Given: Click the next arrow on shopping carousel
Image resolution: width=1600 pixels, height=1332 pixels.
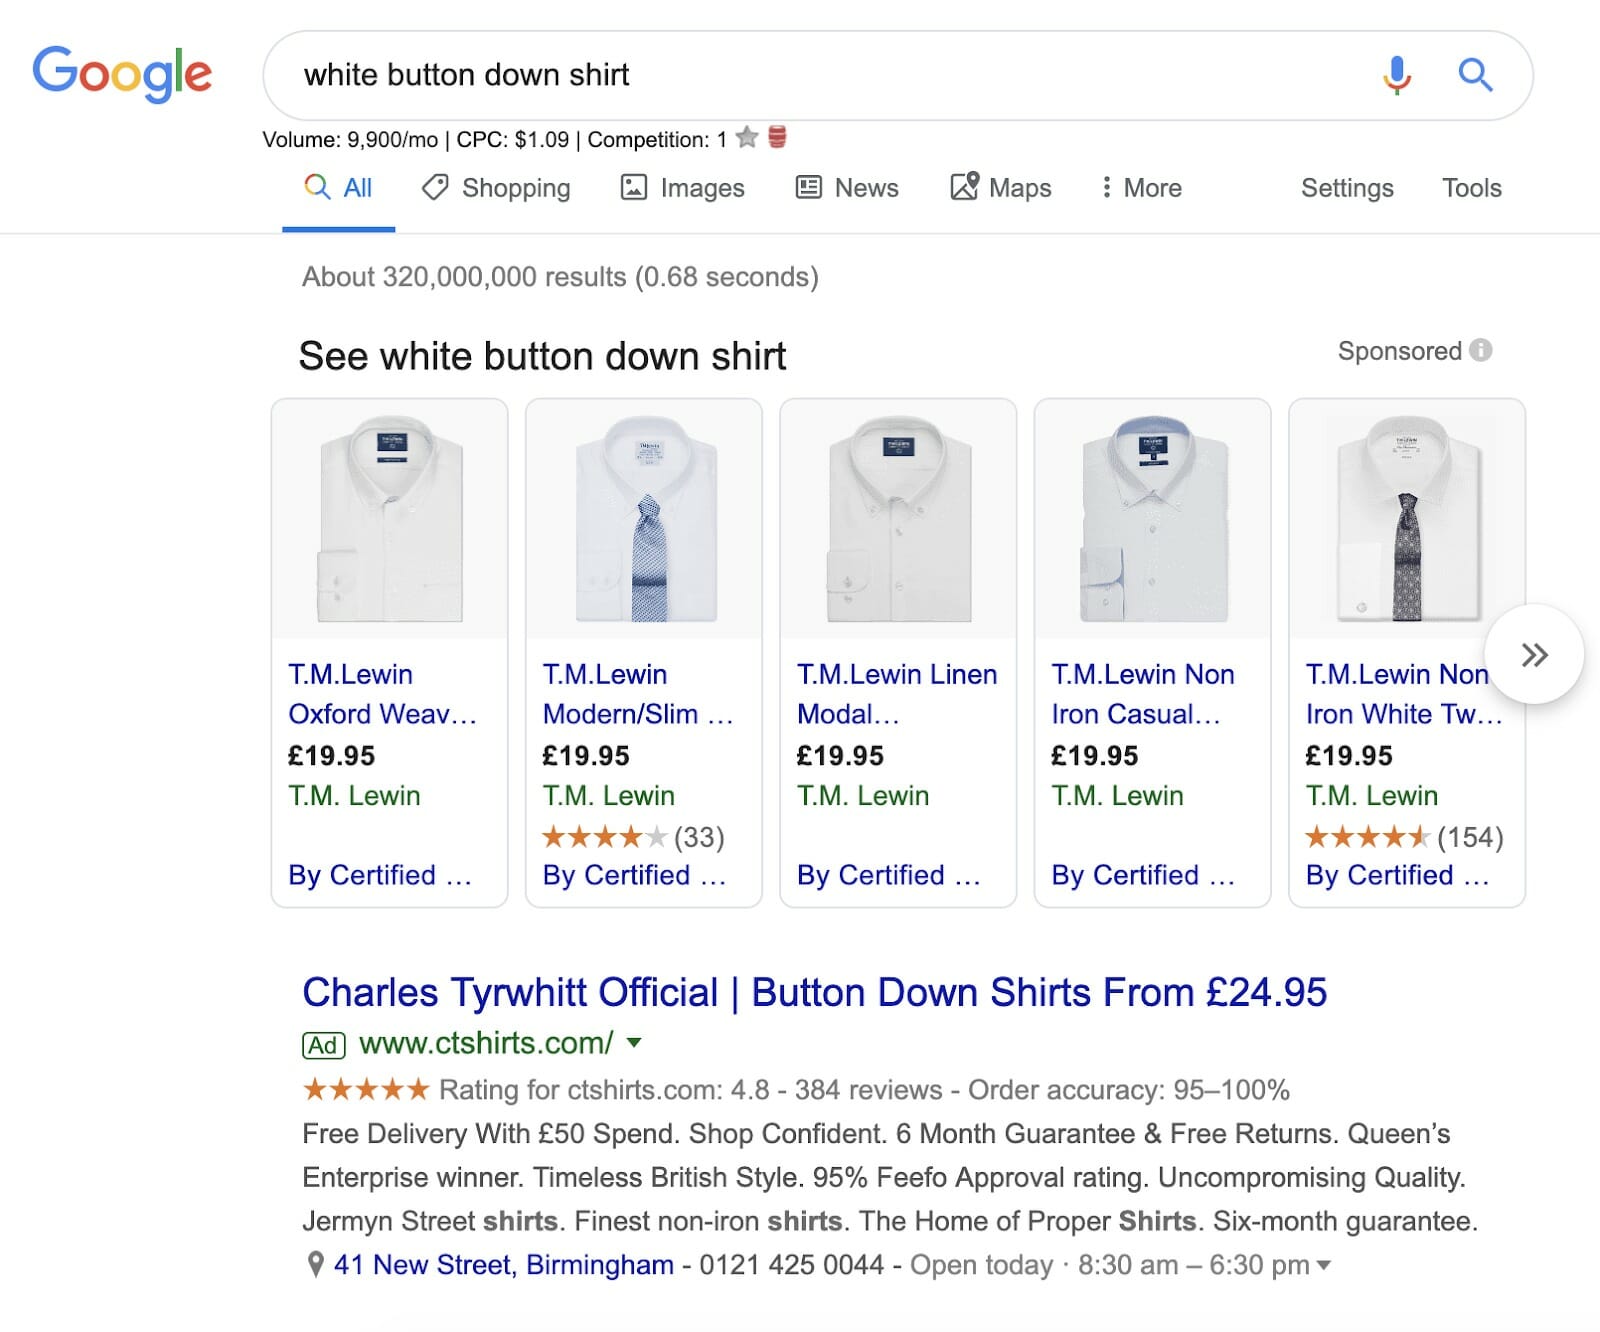Looking at the screenshot, I should [1534, 655].
